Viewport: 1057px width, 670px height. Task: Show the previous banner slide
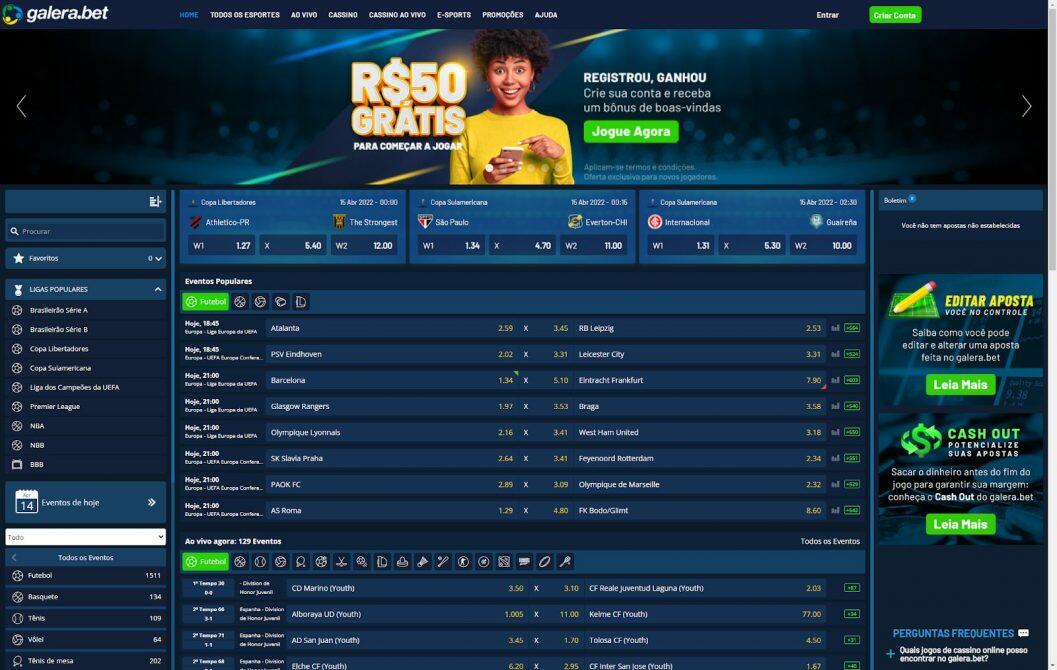pos(22,106)
